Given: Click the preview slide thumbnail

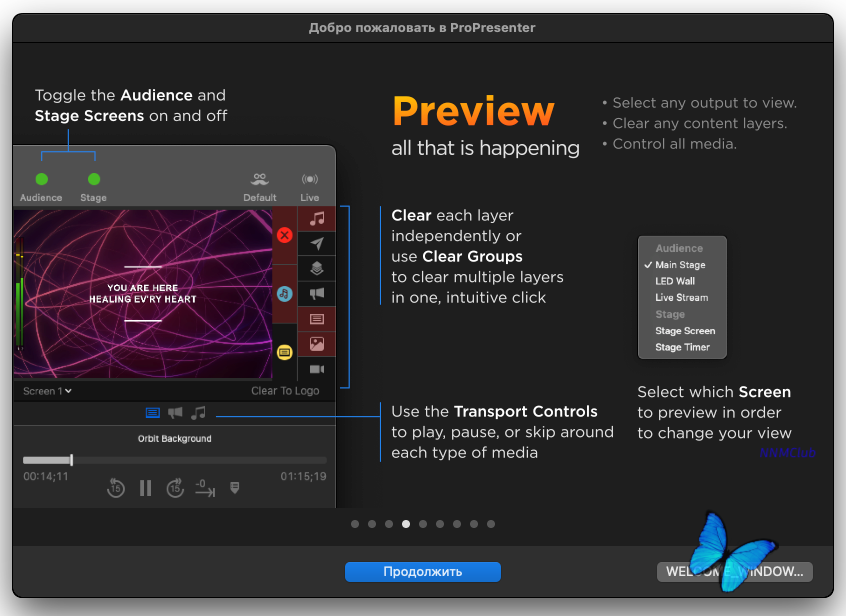Looking at the screenshot, I should 143,294.
